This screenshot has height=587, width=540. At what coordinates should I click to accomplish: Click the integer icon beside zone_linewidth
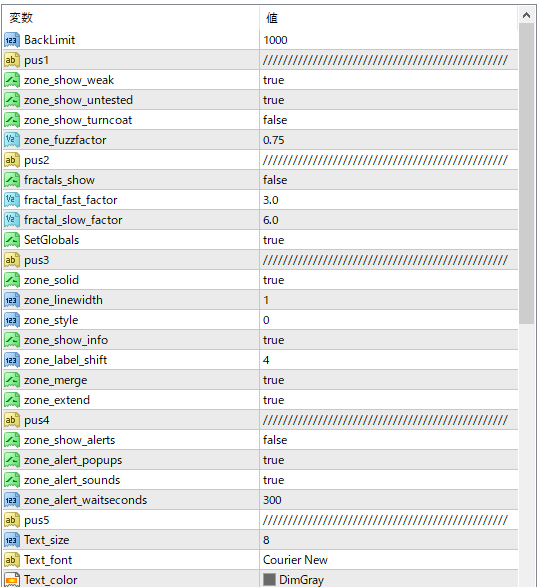(x=12, y=300)
